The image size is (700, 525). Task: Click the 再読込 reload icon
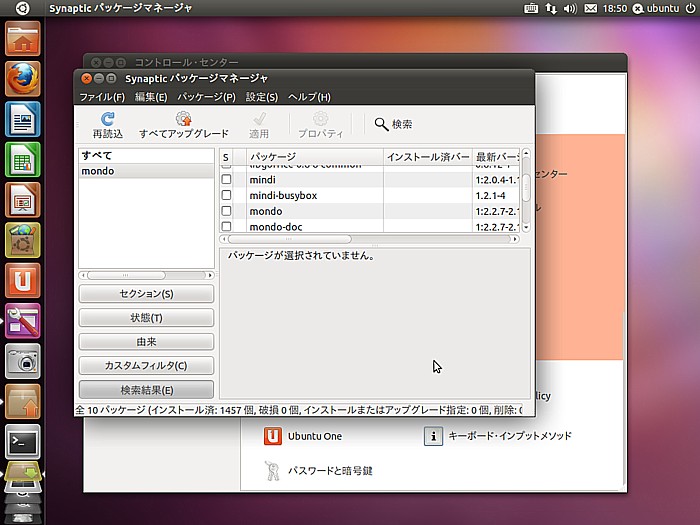(x=108, y=119)
